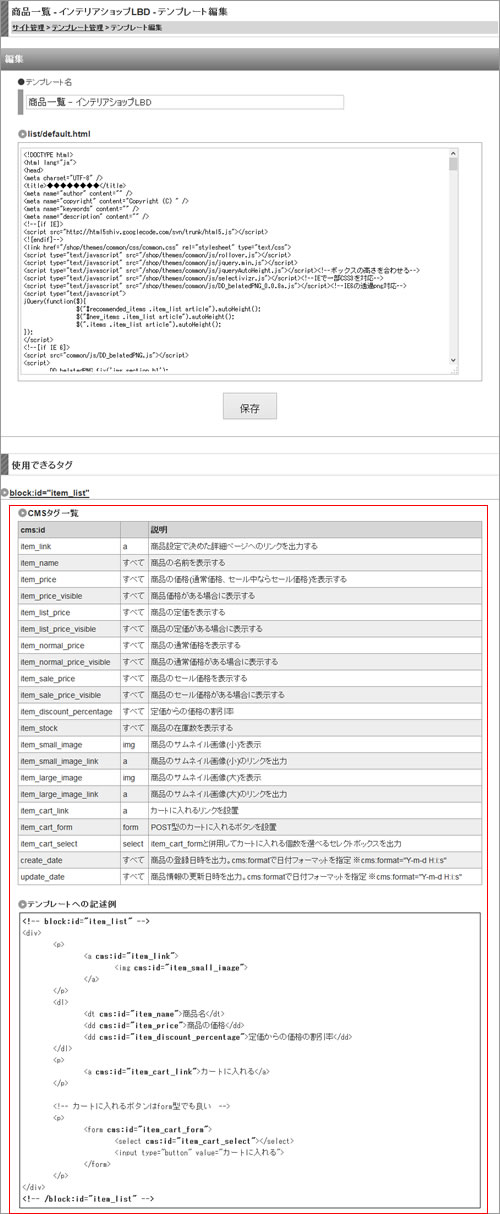Select the item_small_image table cell
The width and height of the screenshot is (500, 1214).
click(69, 744)
